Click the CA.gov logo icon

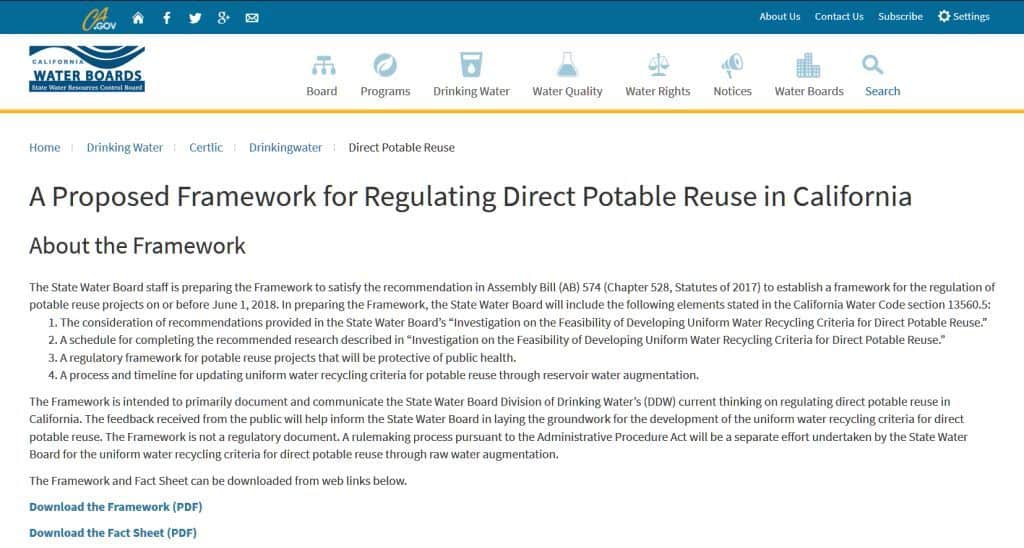click(x=99, y=17)
